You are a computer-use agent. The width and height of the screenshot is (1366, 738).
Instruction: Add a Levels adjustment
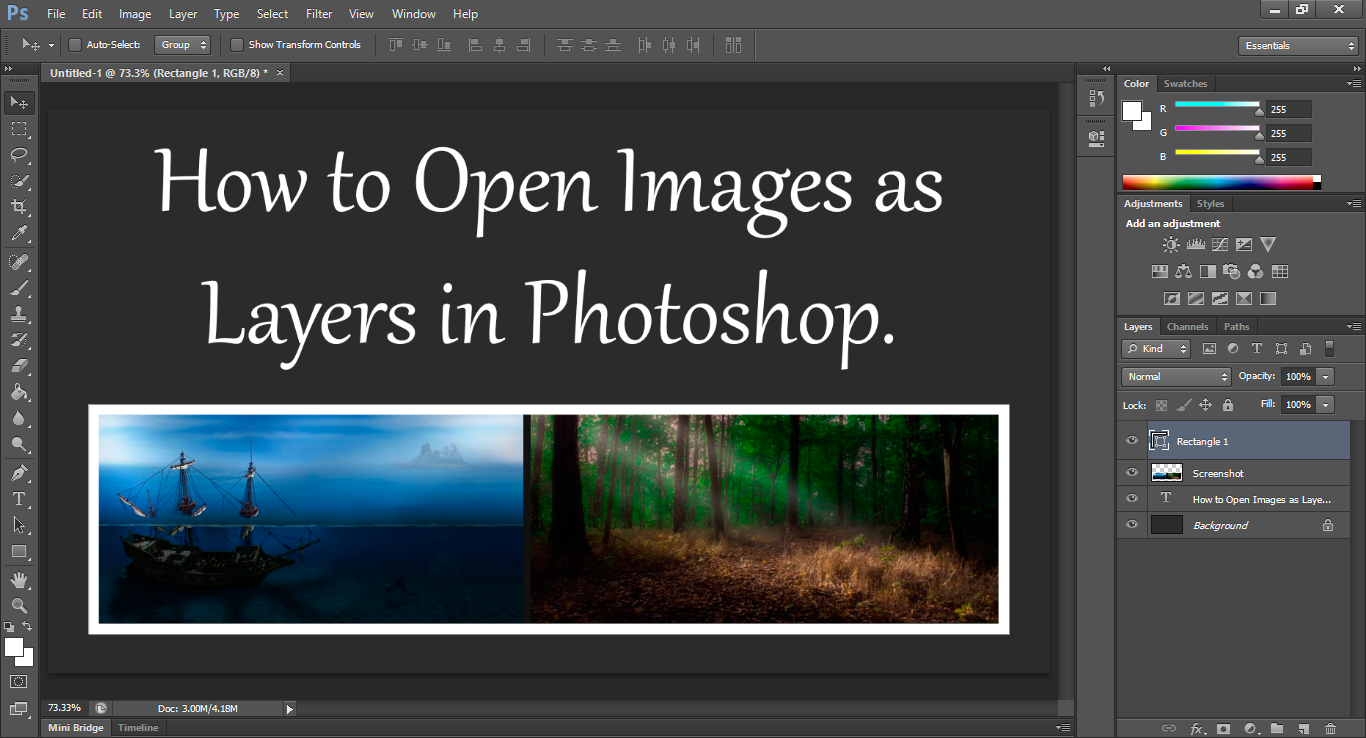1195,244
